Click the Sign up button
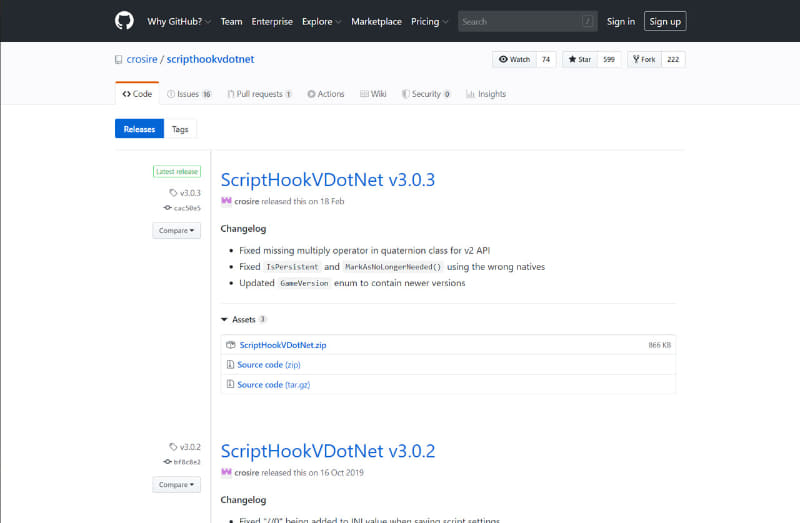800x523 pixels. [665, 21]
